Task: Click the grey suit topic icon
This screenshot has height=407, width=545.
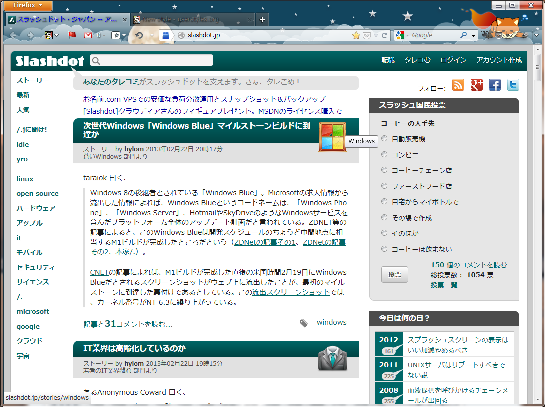Action: click(332, 358)
